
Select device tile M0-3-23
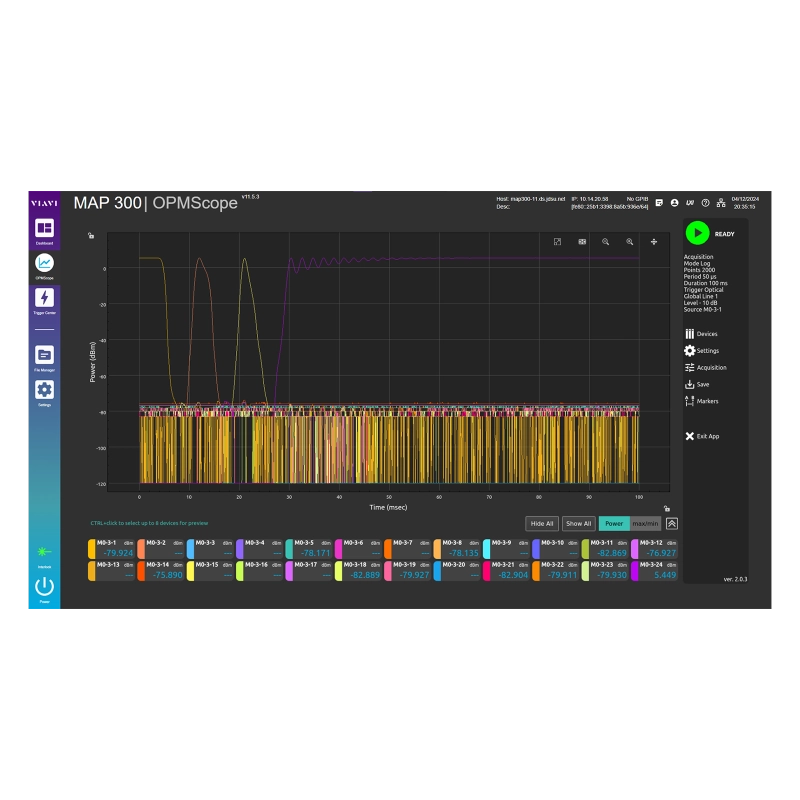pos(605,570)
